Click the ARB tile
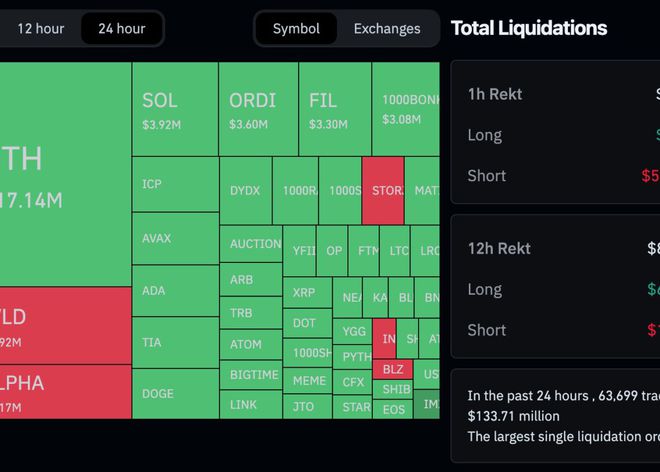The height and width of the screenshot is (472, 660). tap(251, 280)
